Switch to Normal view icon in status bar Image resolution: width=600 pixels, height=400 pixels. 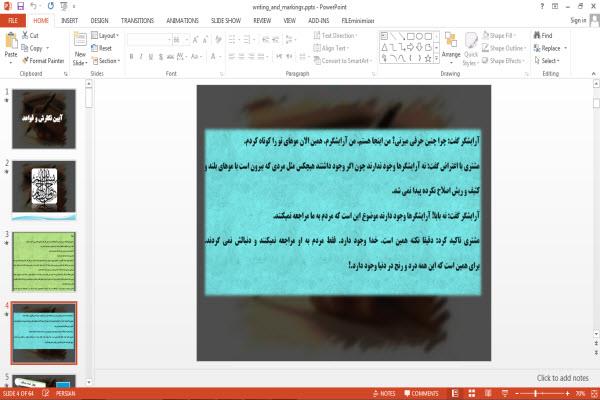click(455, 393)
